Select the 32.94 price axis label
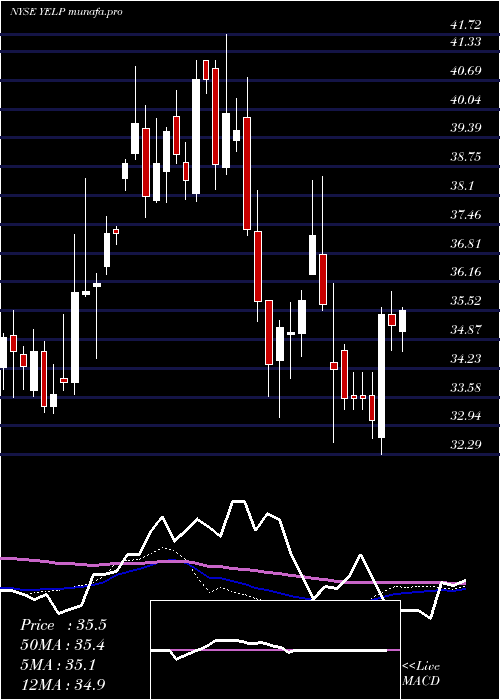 (x=466, y=416)
